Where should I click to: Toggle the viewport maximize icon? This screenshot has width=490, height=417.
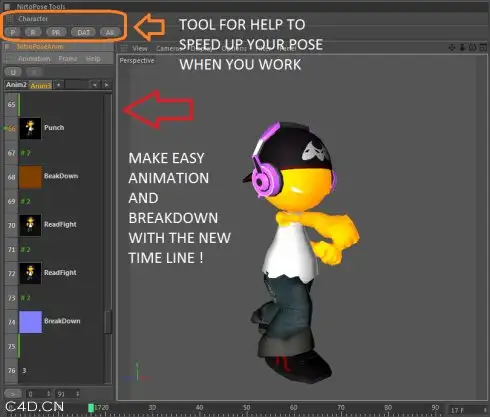(483, 48)
